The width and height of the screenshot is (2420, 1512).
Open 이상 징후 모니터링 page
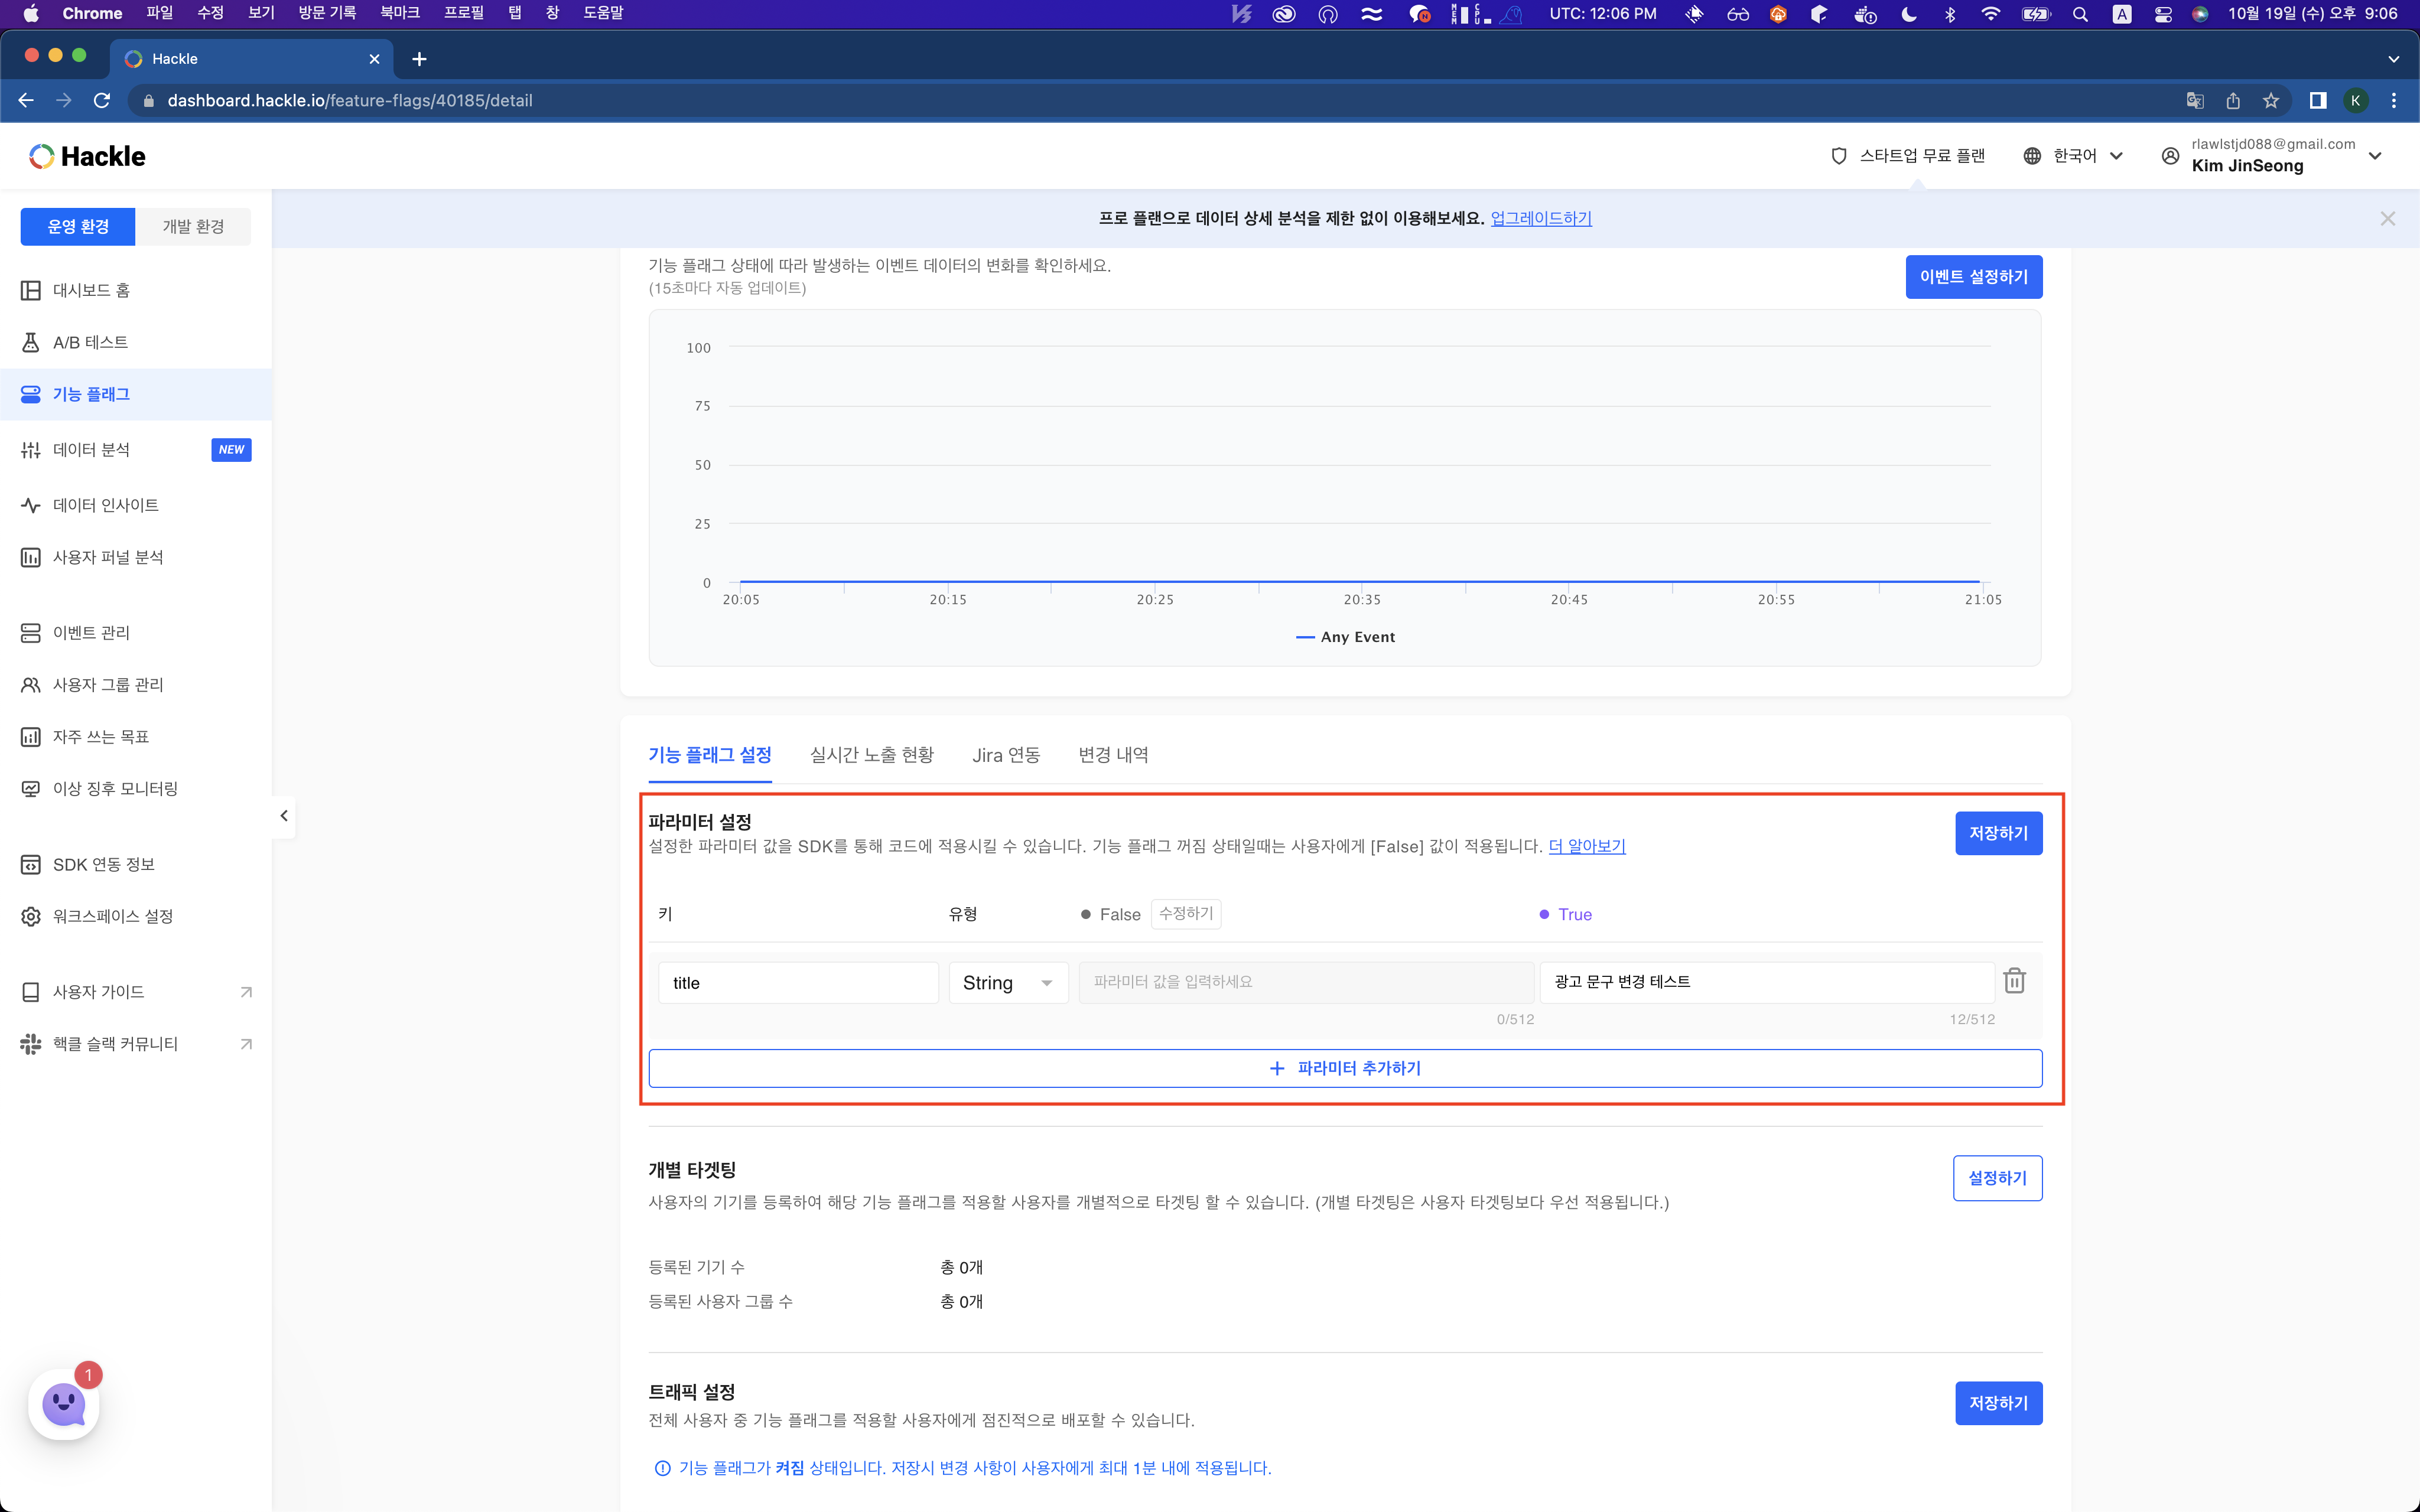115,788
